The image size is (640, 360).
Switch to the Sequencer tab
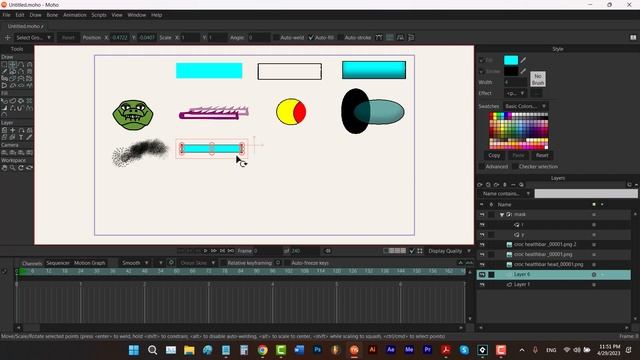tap(58, 263)
